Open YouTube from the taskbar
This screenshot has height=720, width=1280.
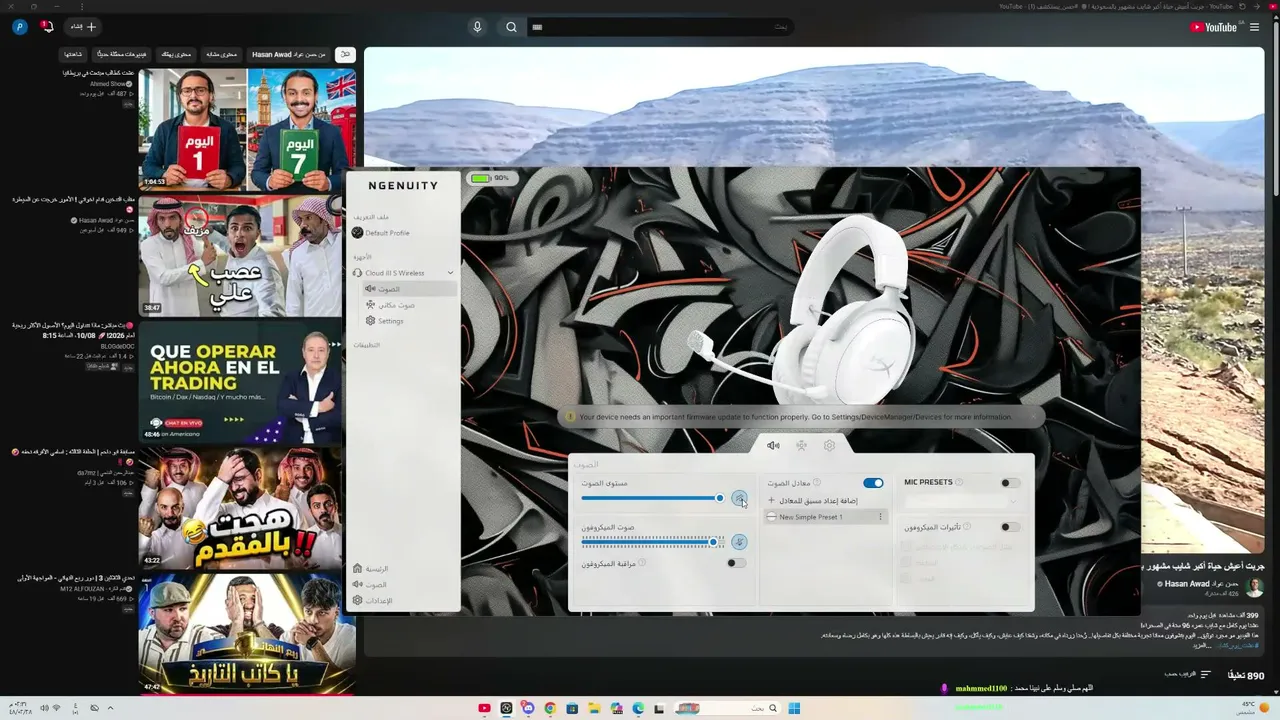485,708
